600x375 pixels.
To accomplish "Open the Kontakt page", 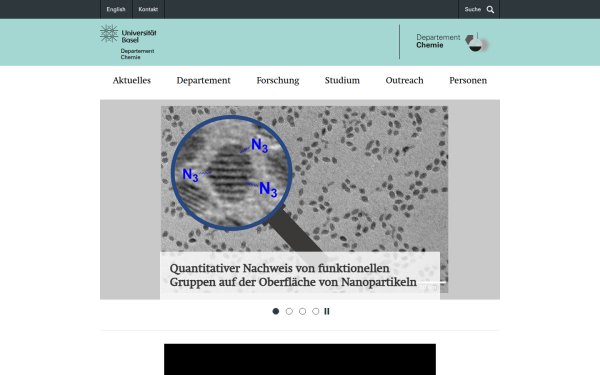I will click(148, 10).
